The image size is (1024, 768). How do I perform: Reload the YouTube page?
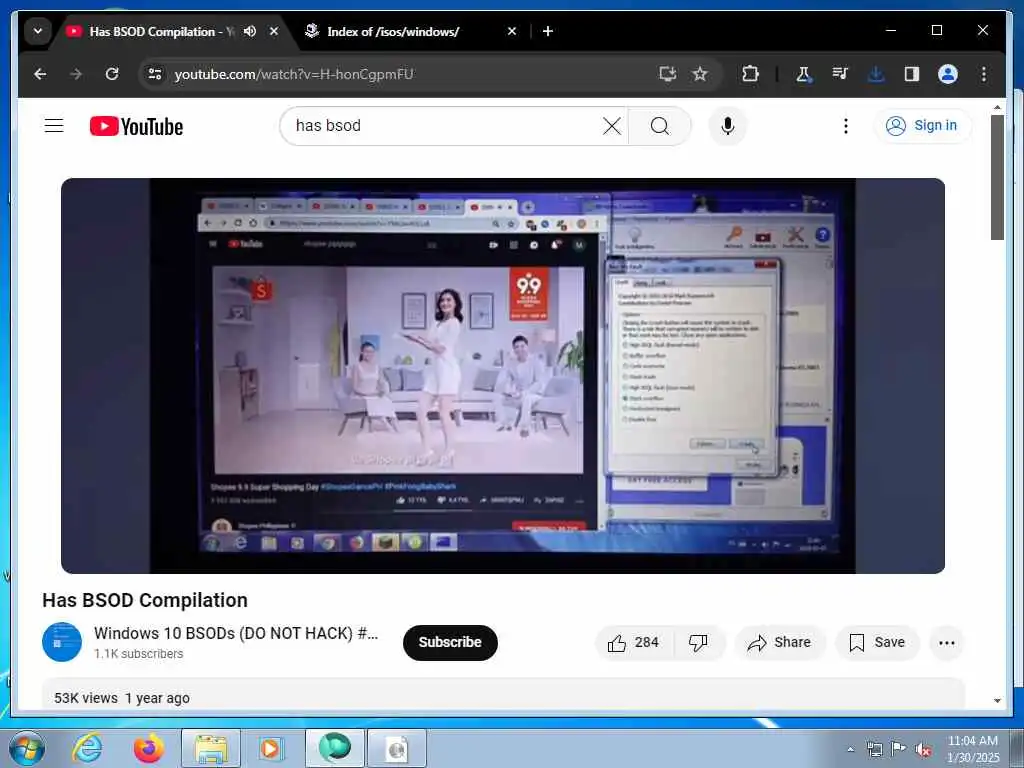pyautogui.click(x=112, y=74)
